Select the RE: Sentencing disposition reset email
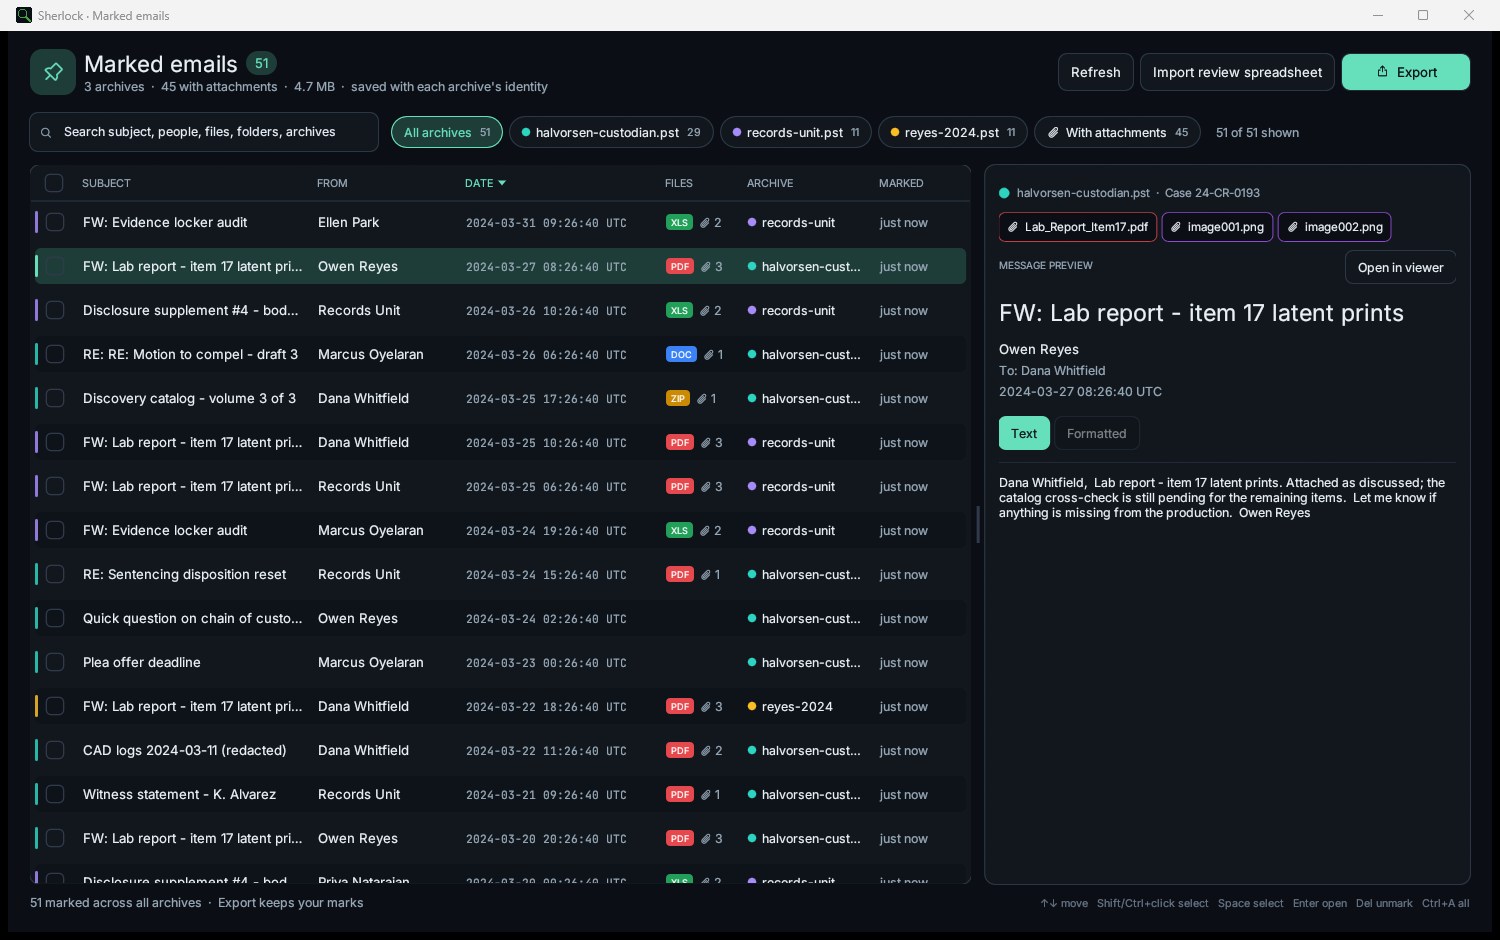Image resolution: width=1500 pixels, height=940 pixels. (x=500, y=574)
